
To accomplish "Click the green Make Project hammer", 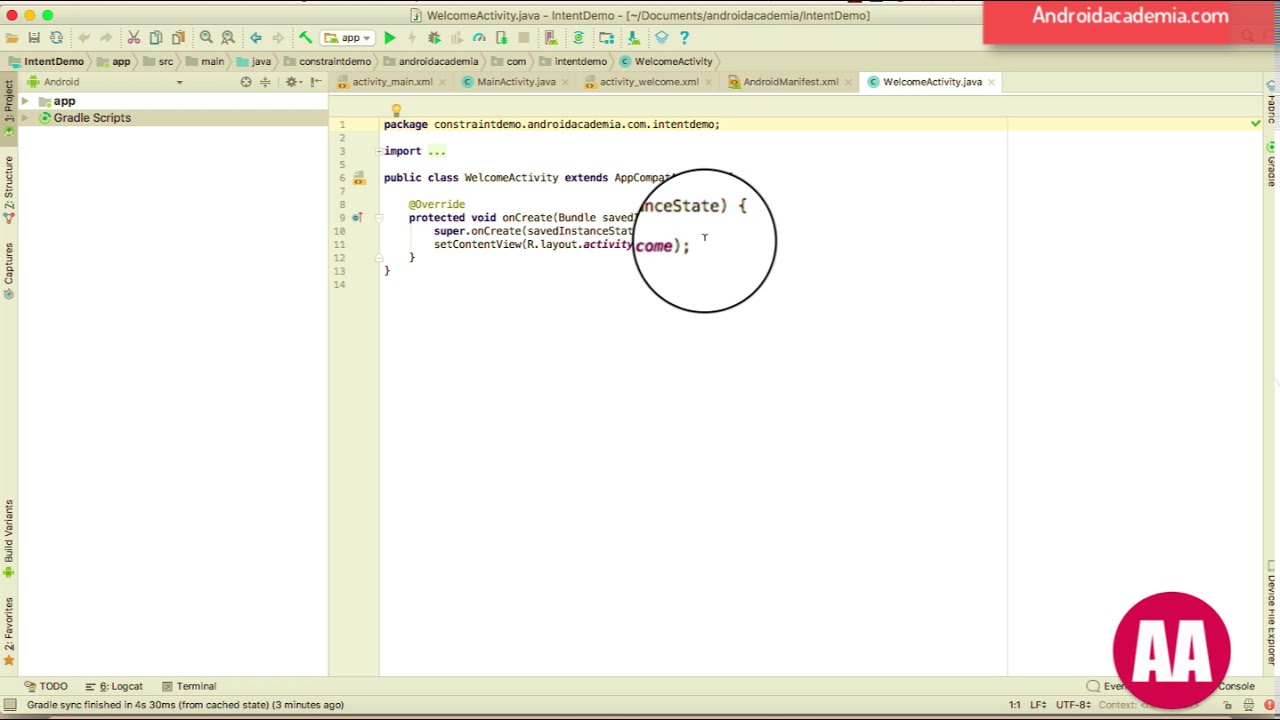I will click(x=306, y=38).
